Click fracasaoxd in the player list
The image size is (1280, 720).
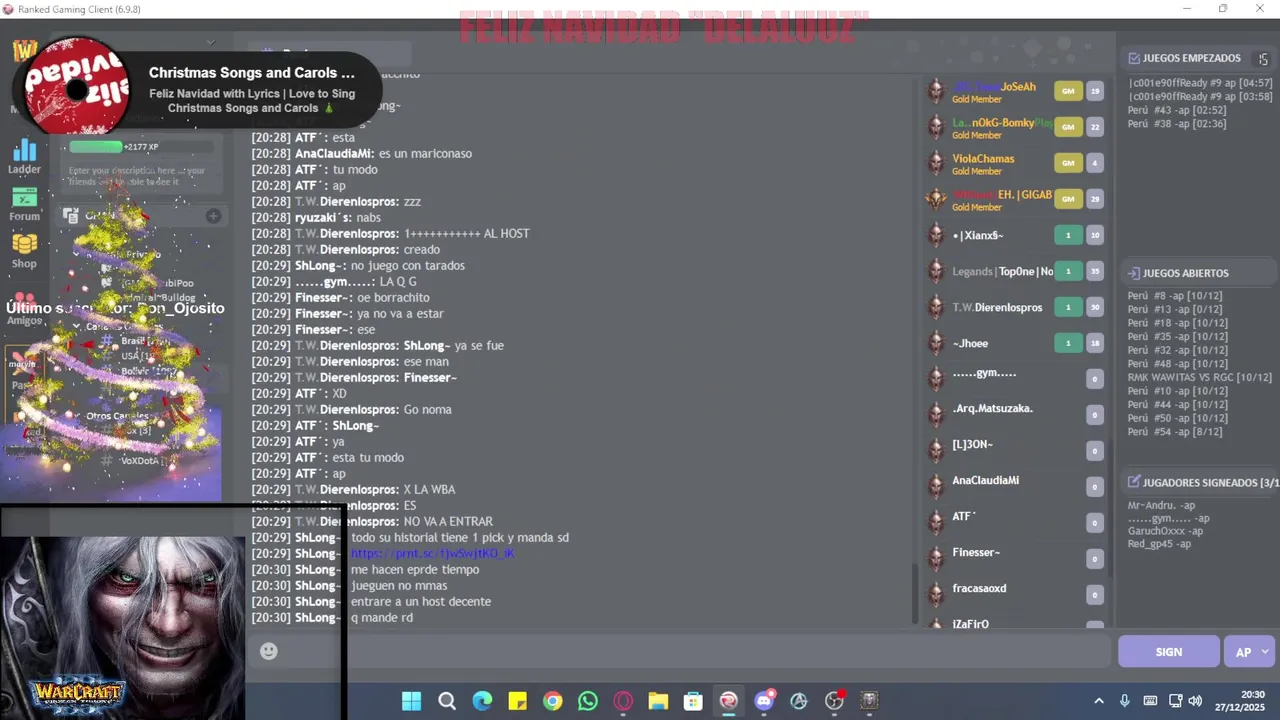point(979,589)
